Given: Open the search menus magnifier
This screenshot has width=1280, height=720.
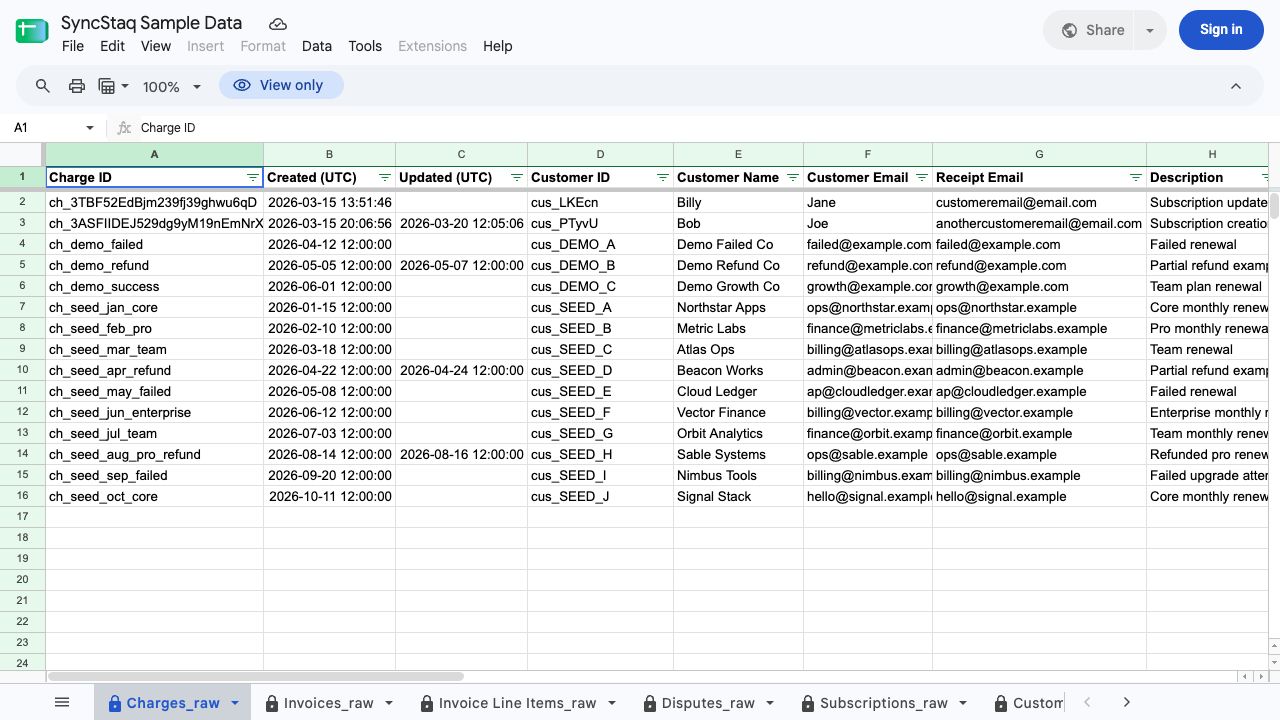Looking at the screenshot, I should (x=42, y=86).
